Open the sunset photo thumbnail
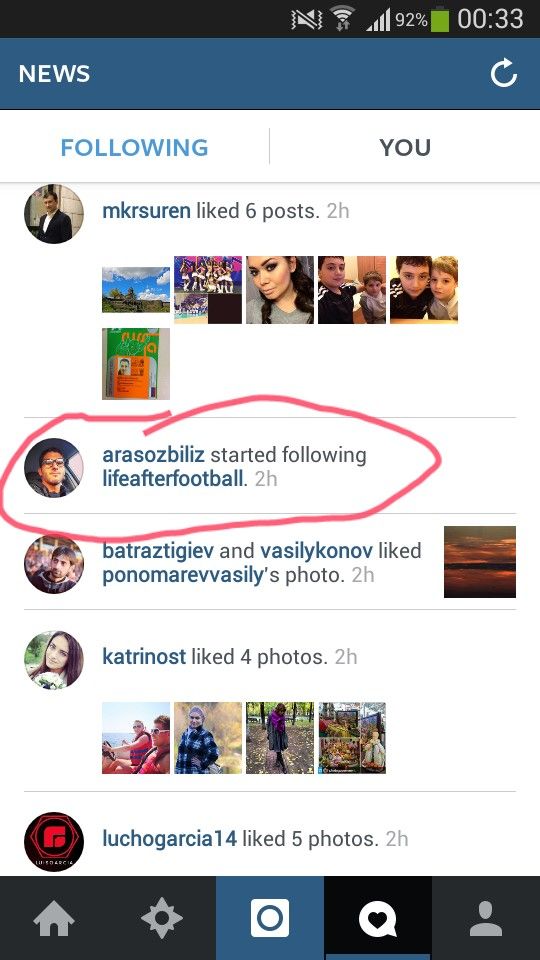The width and height of the screenshot is (540, 960). click(480, 561)
